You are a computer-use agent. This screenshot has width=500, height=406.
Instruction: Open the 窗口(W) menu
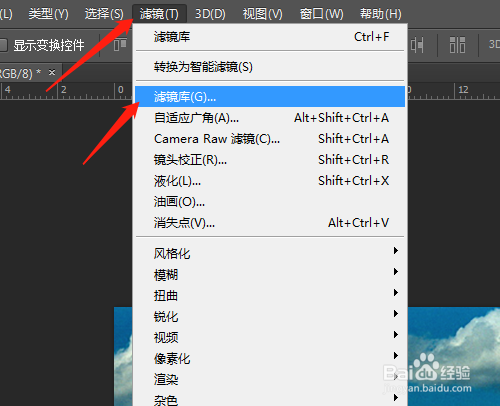coord(321,14)
